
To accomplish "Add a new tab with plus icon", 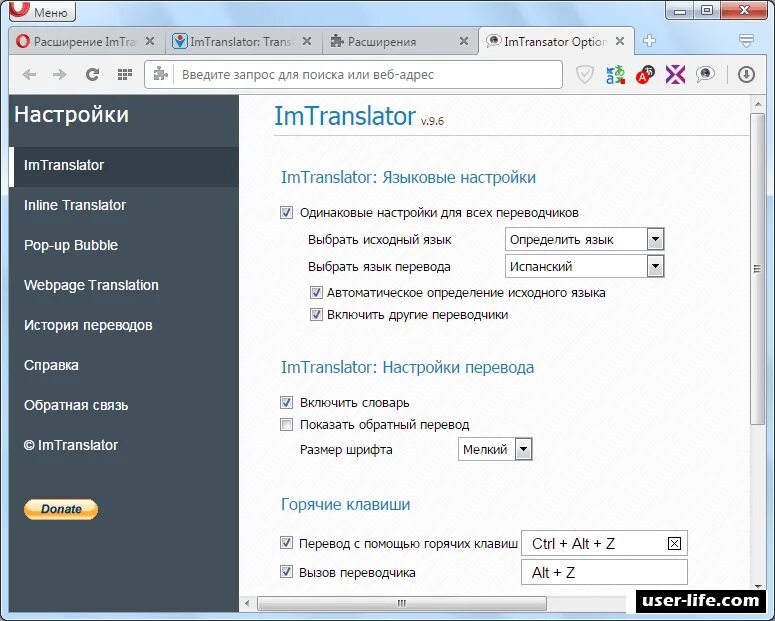I will tap(649, 41).
